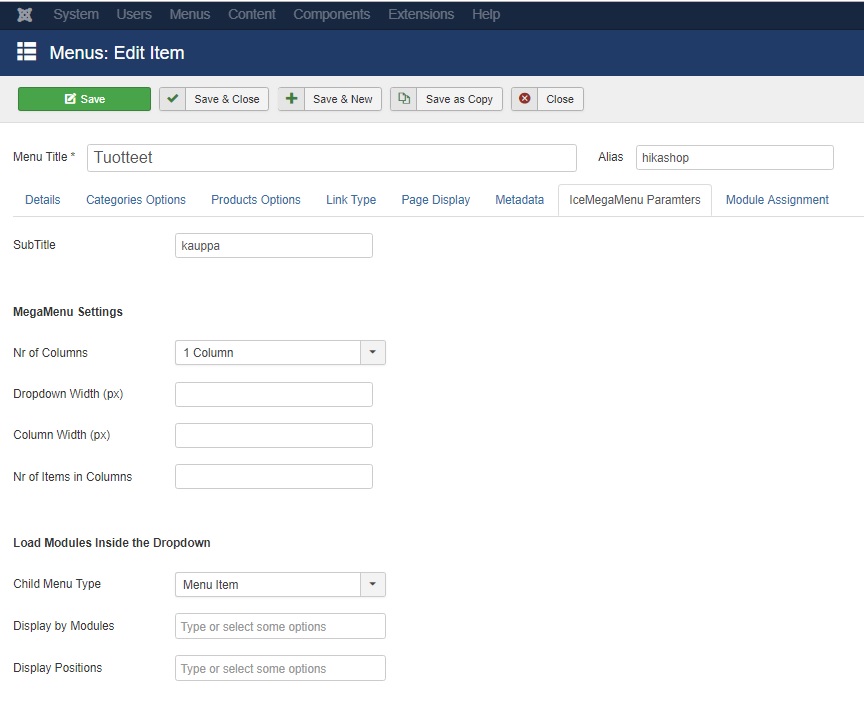Click the Save as Copy label
Screen dimensions: 864x715
459,99
